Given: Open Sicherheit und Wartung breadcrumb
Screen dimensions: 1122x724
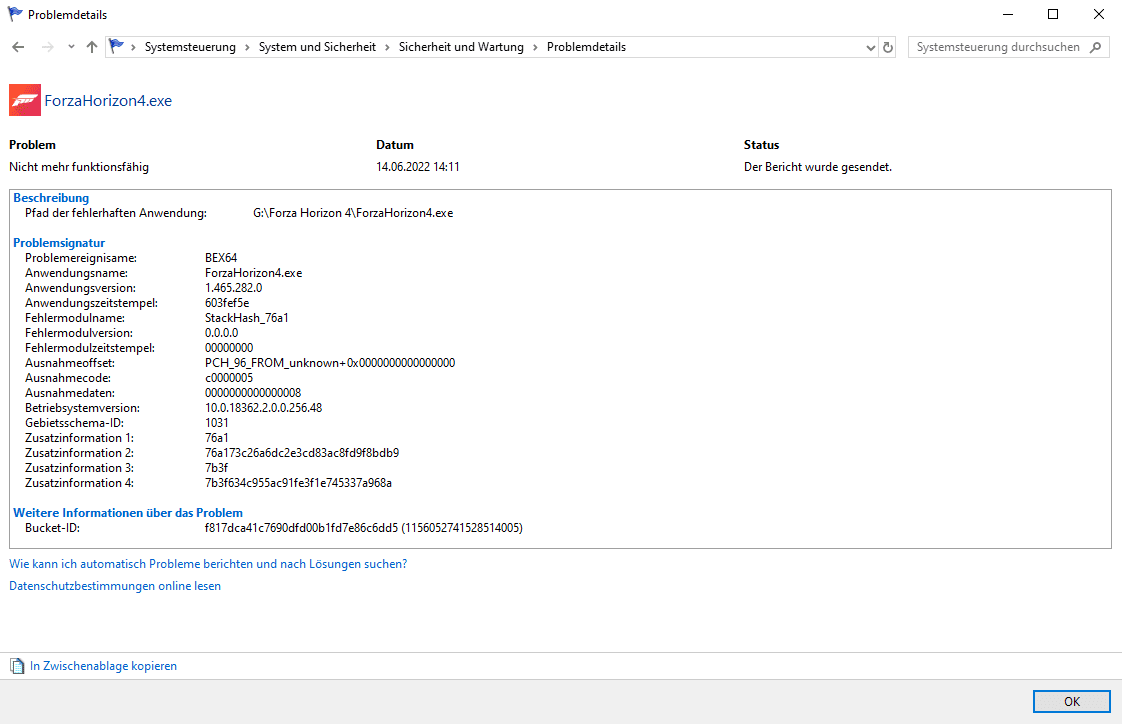Looking at the screenshot, I should click(461, 47).
